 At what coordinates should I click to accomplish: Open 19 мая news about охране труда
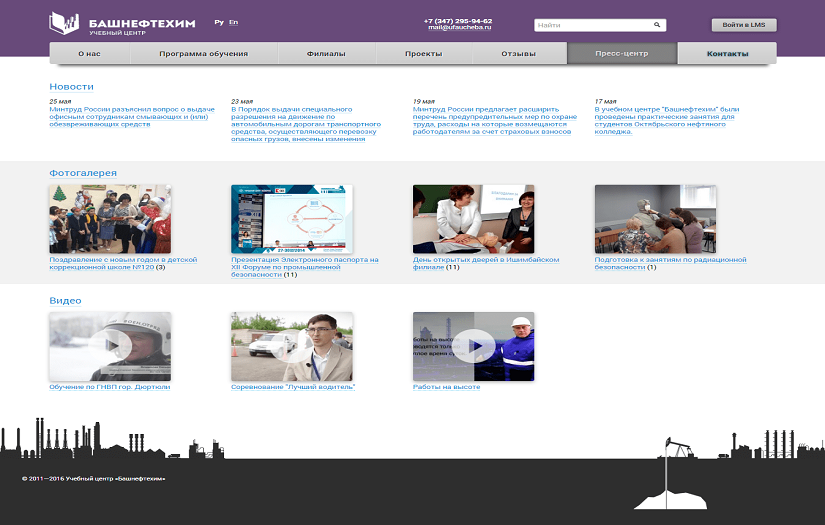495,120
